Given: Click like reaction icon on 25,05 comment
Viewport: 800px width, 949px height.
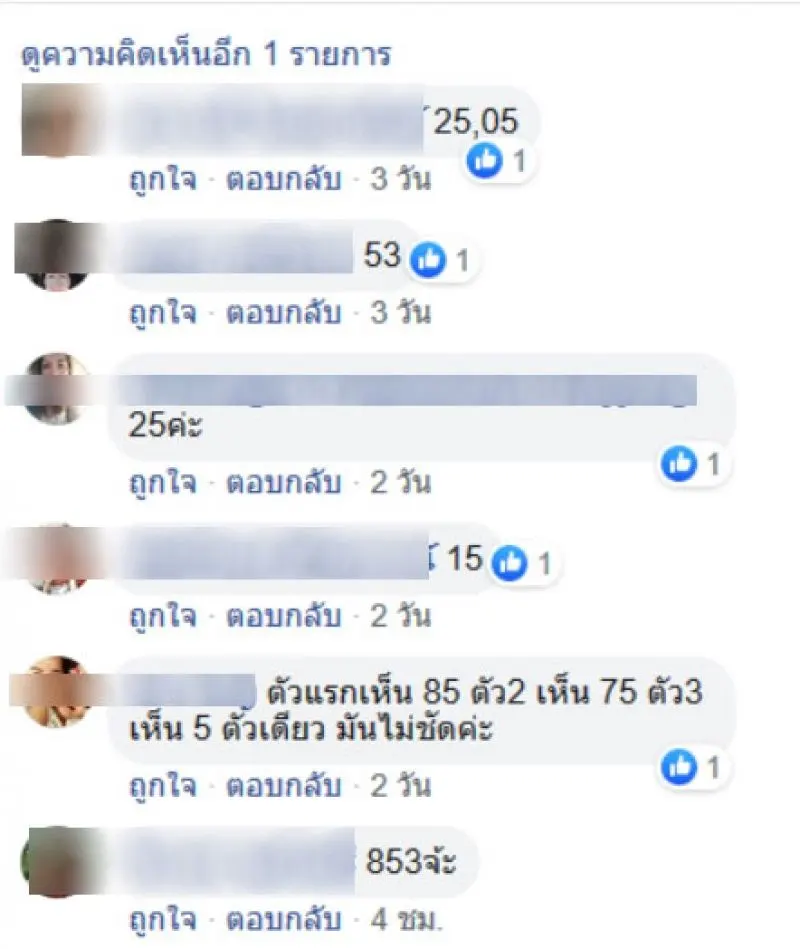Looking at the screenshot, I should coord(484,161).
